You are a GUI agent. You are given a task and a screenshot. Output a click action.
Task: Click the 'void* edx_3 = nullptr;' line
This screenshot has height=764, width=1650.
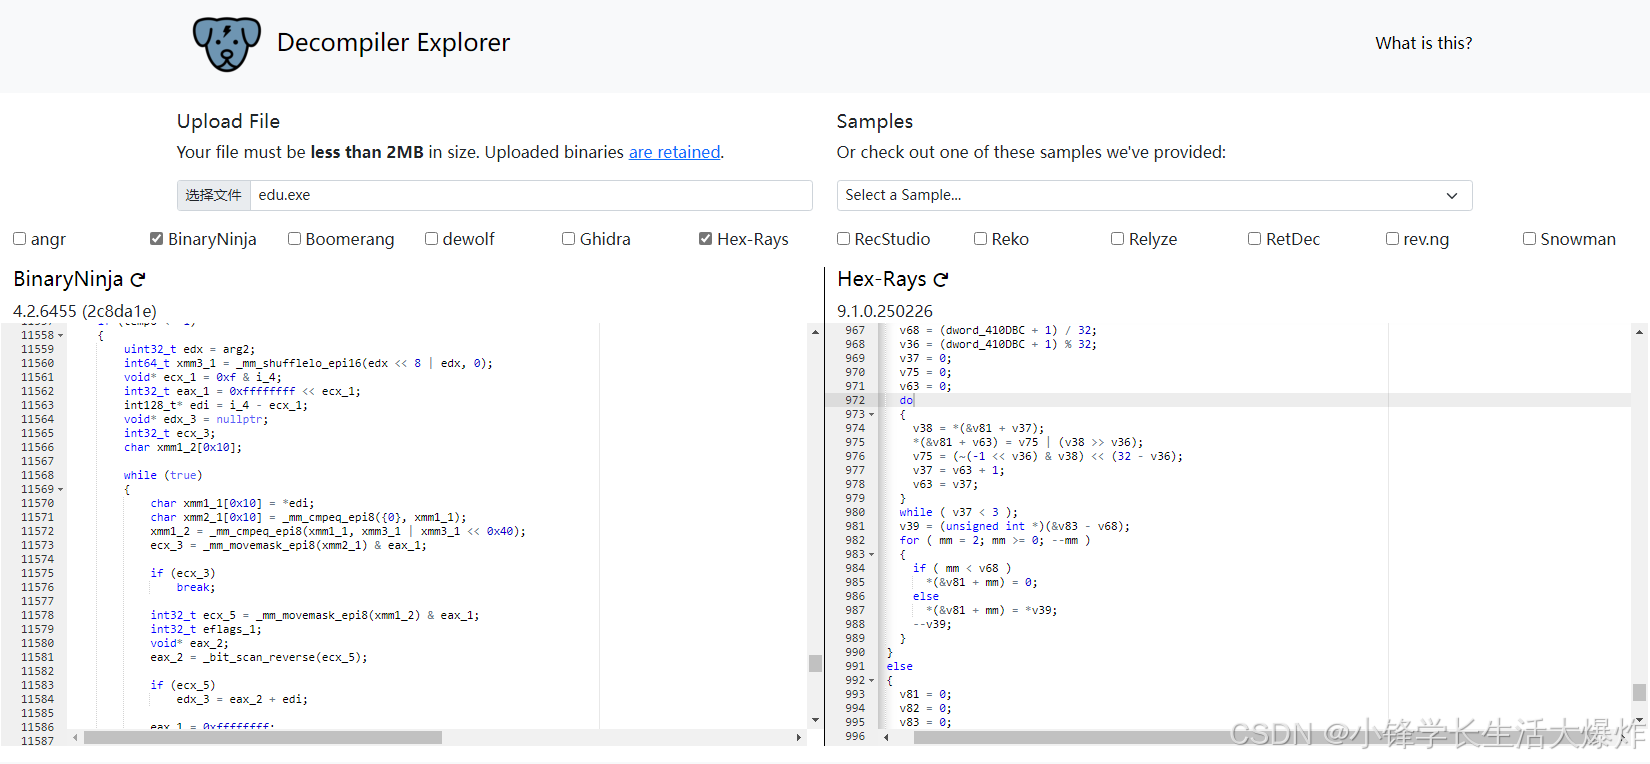[x=196, y=420]
